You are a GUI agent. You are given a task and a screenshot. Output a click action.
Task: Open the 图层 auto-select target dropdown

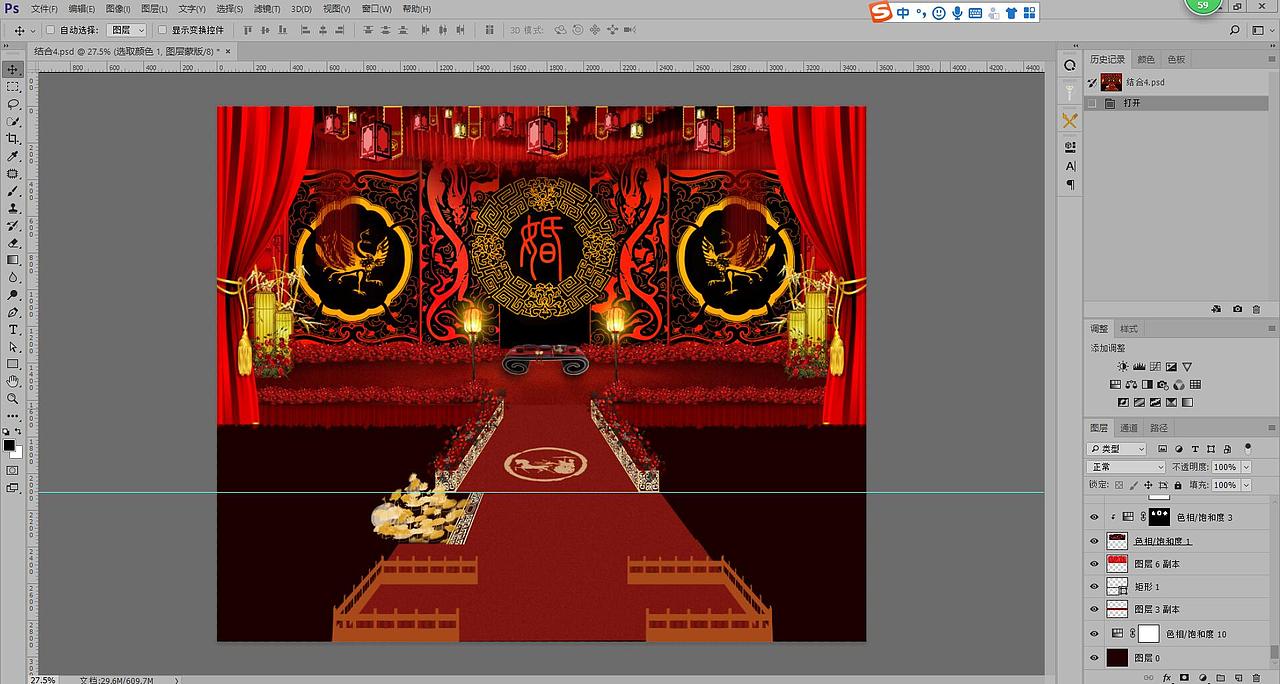127,30
